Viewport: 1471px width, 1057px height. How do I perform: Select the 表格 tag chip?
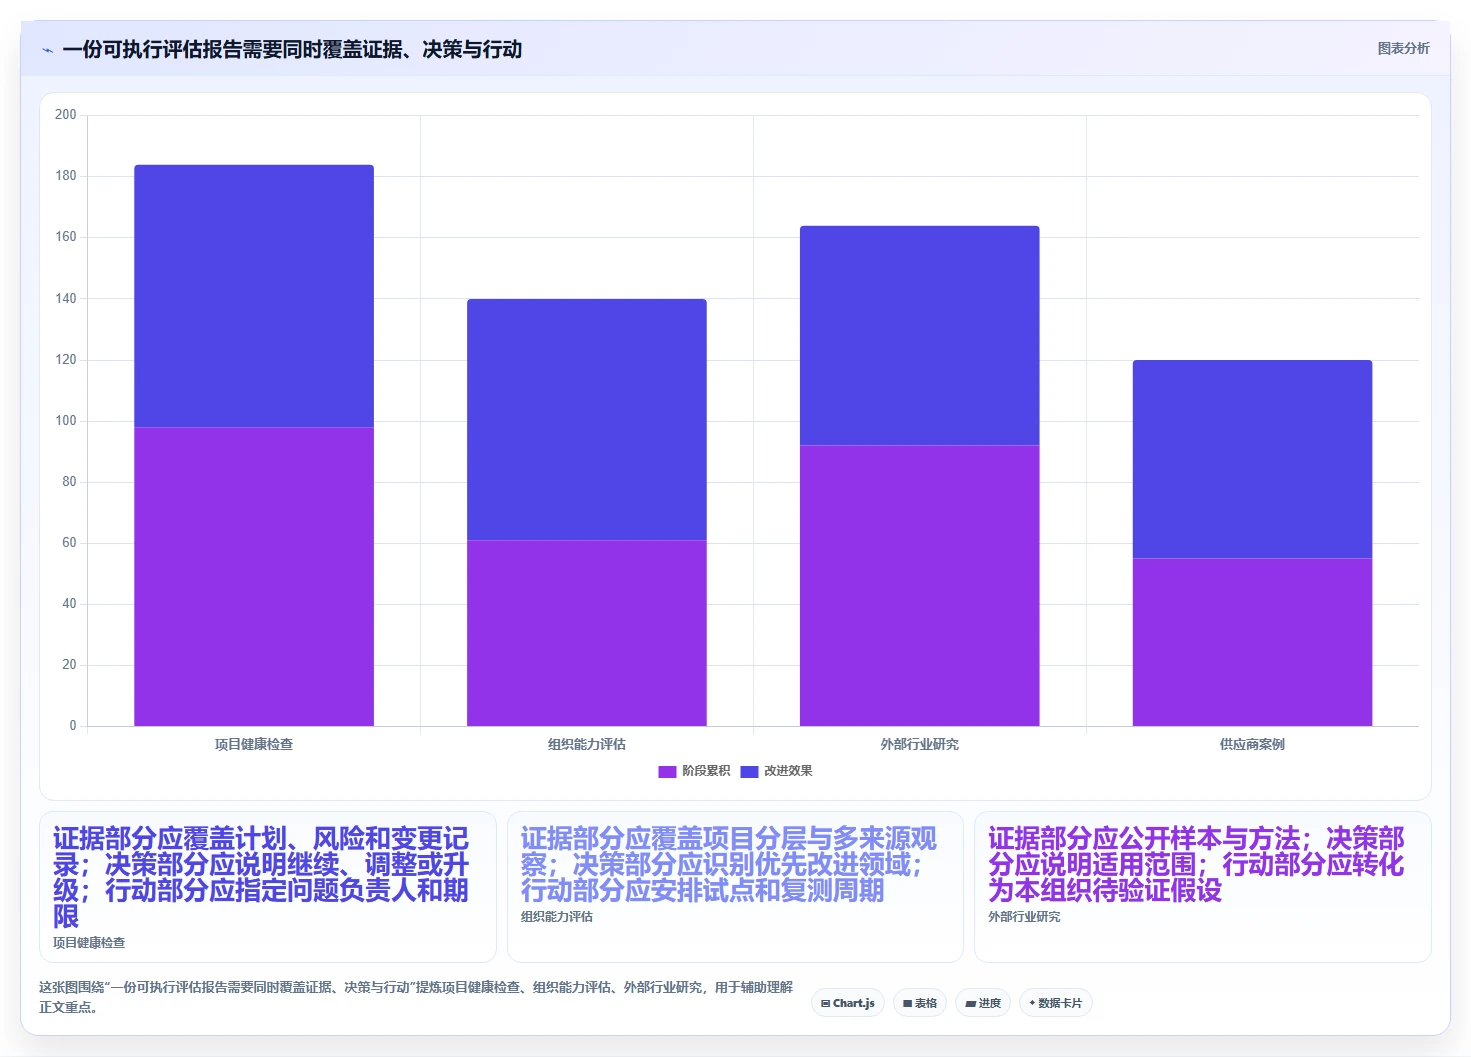[x=920, y=1003]
